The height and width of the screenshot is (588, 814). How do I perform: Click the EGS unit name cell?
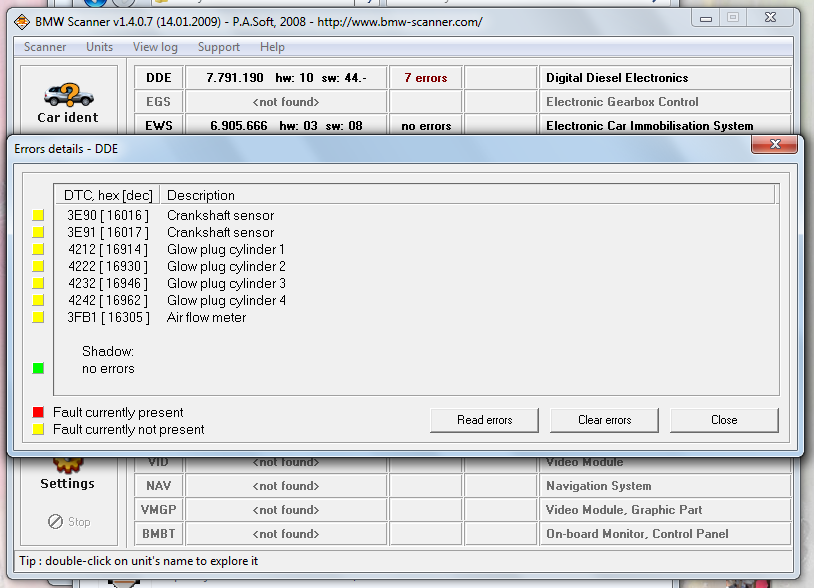coord(159,102)
